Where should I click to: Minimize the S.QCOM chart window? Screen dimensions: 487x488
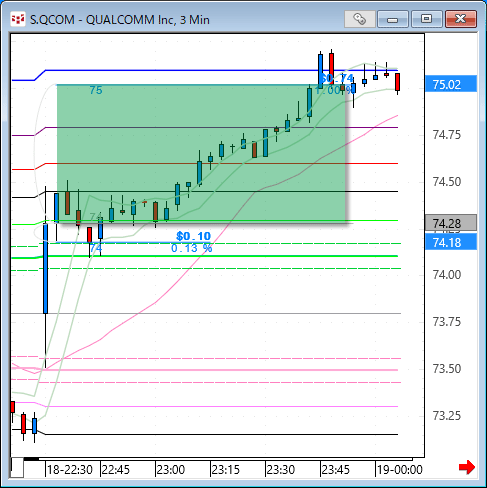(393, 19)
